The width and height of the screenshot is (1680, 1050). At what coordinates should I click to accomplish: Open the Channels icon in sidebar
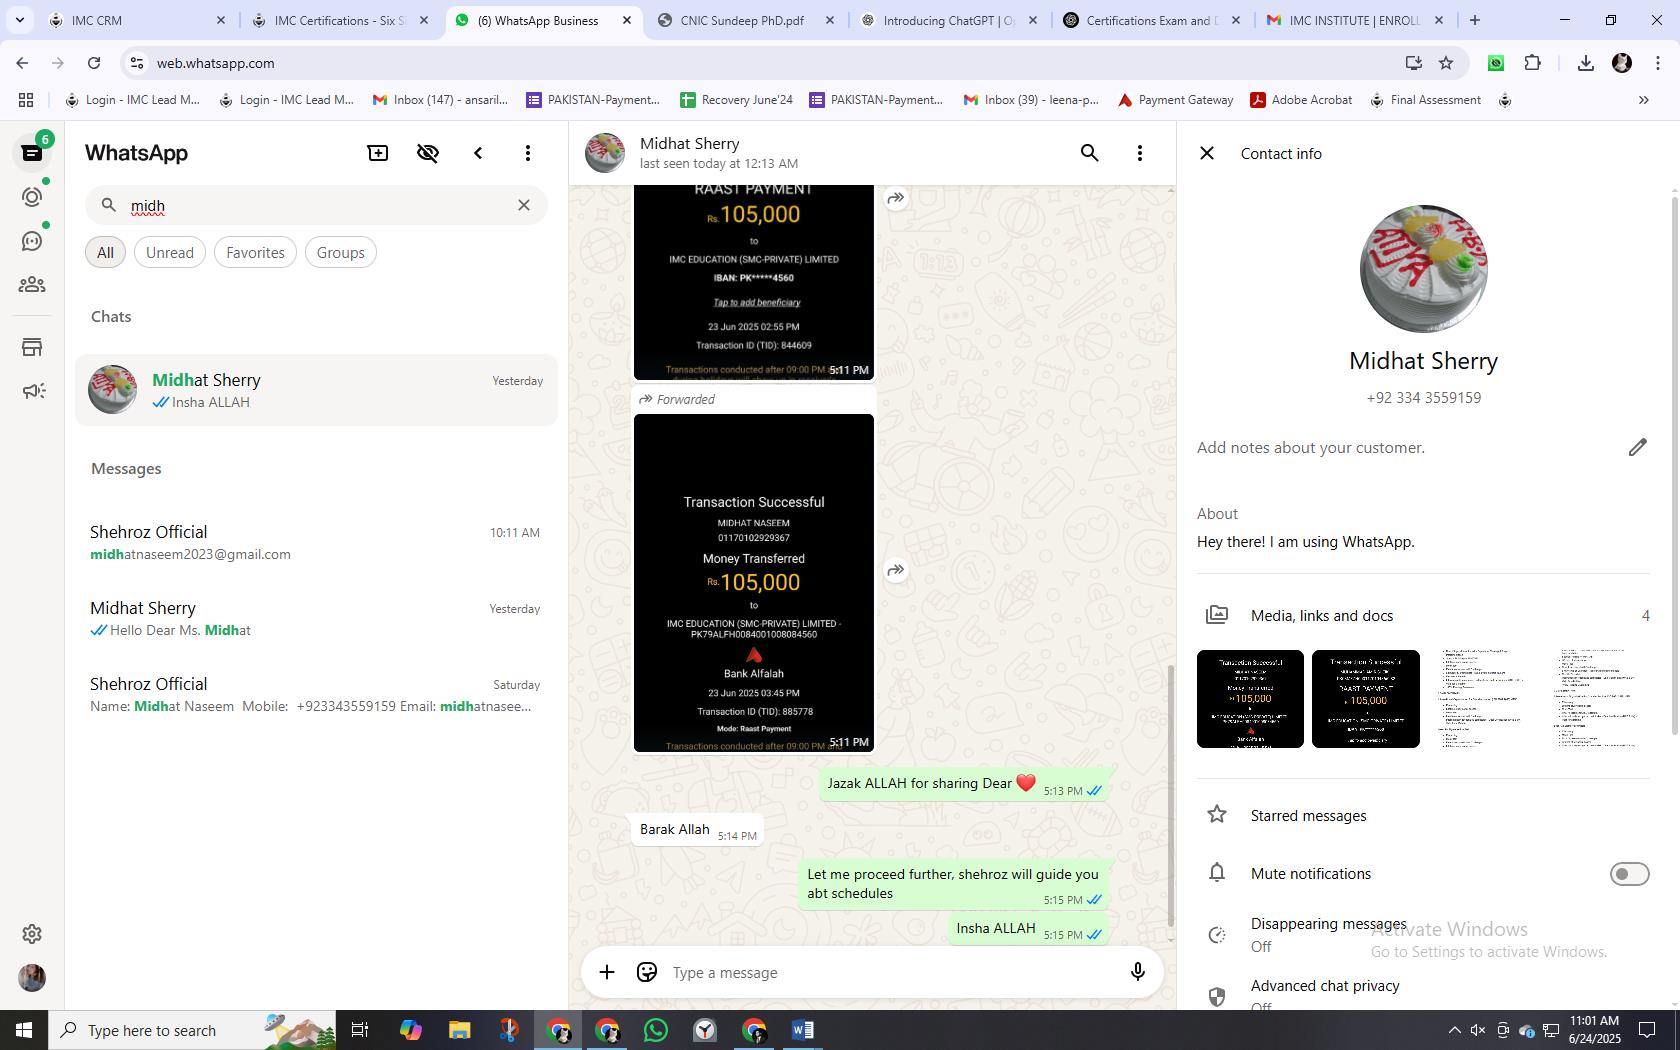click(x=32, y=241)
